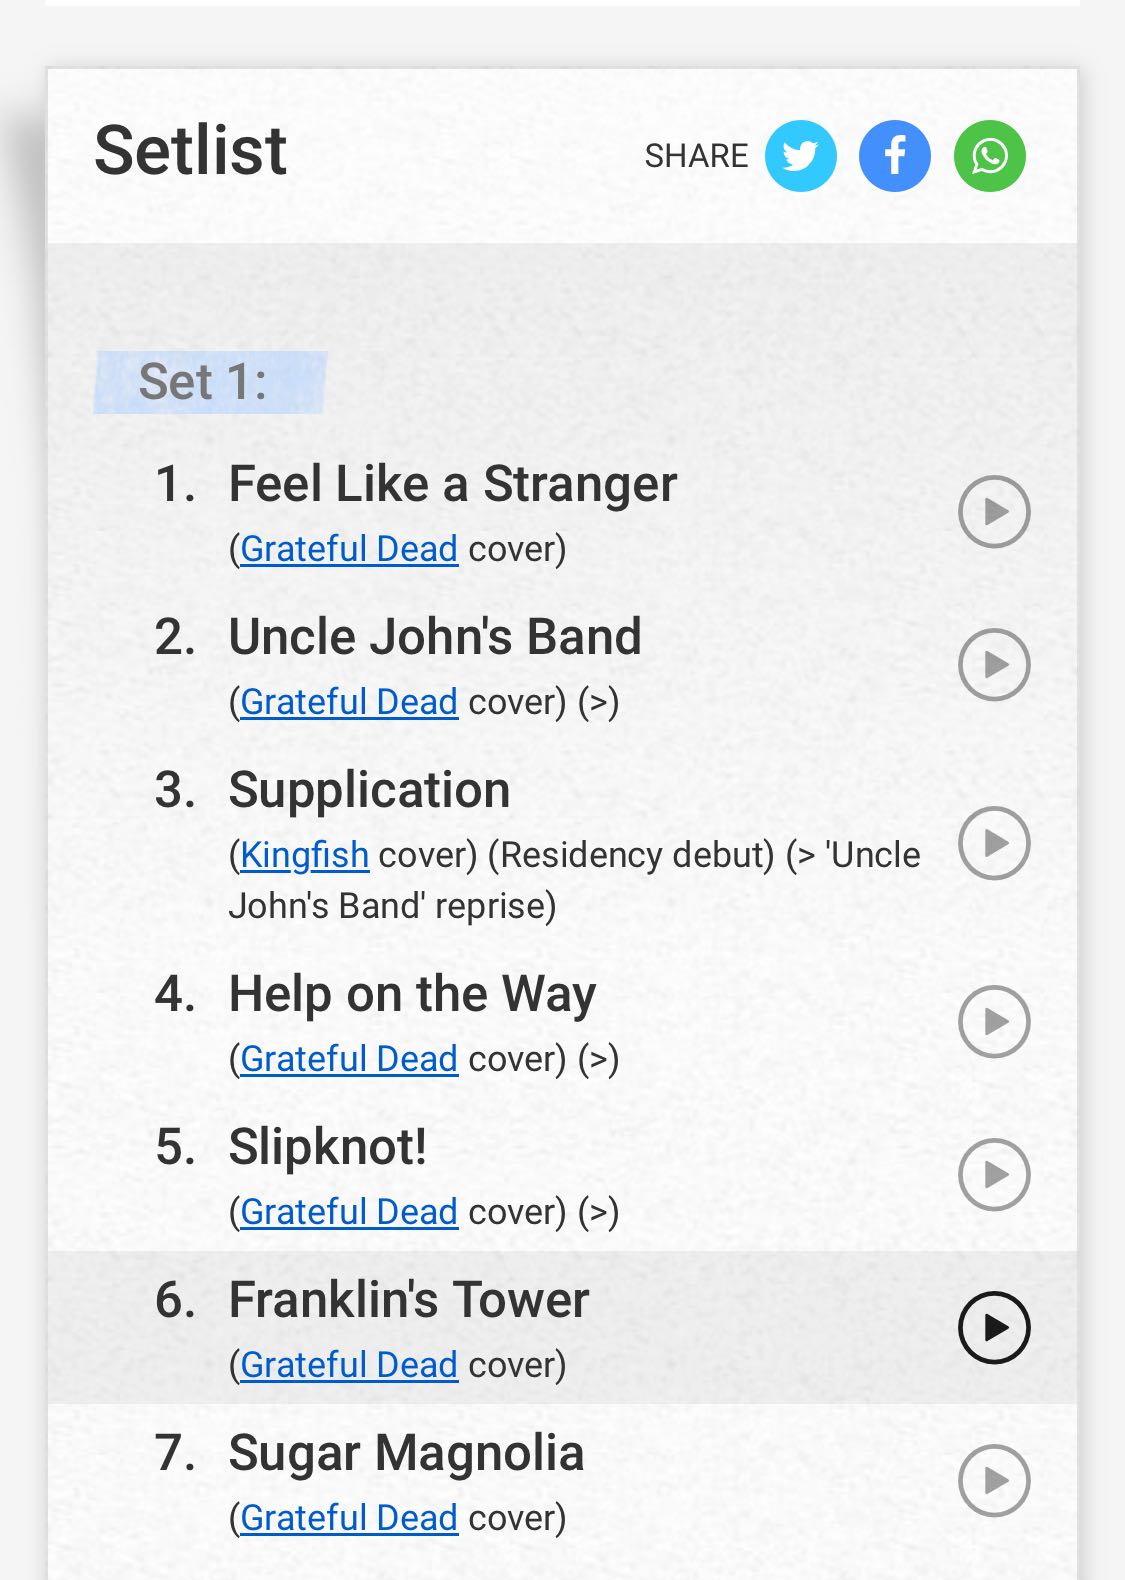The width and height of the screenshot is (1125, 1580).
Task: Play Help on the Way
Action: tap(994, 1022)
